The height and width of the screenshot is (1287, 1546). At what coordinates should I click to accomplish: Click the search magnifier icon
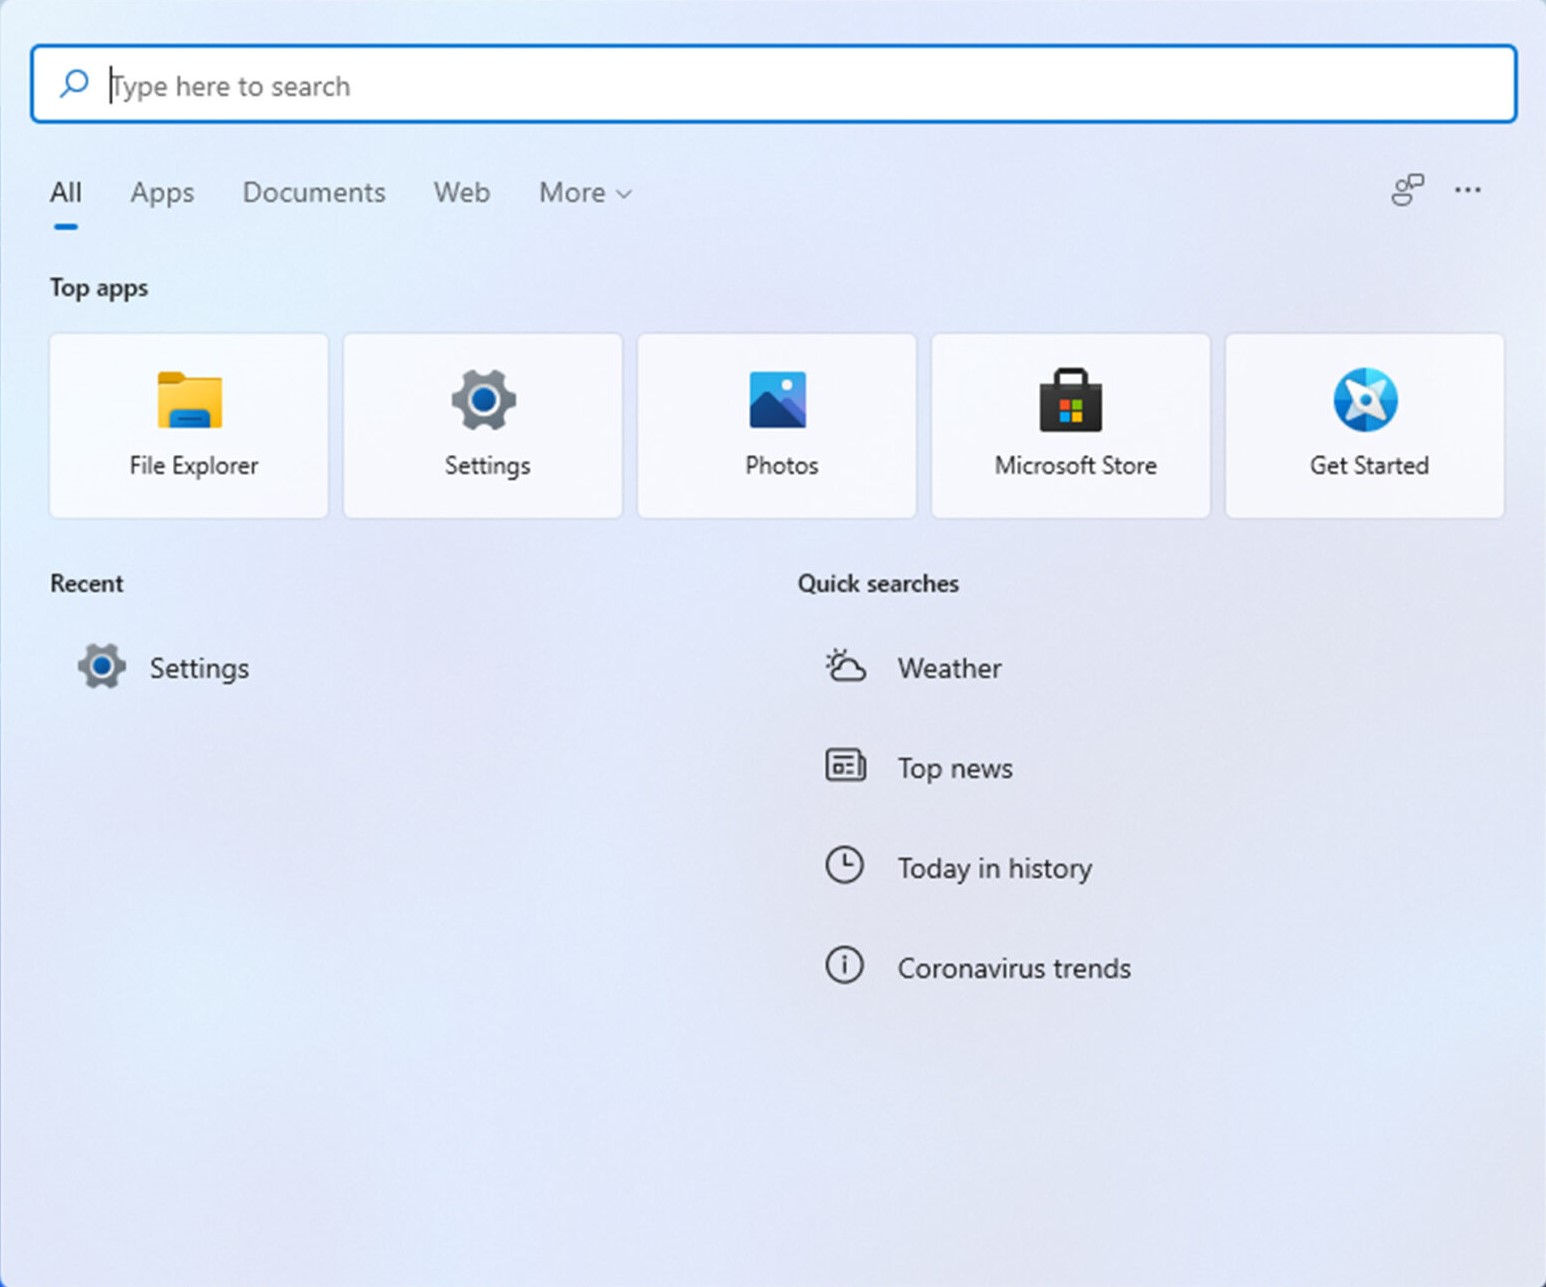click(74, 84)
